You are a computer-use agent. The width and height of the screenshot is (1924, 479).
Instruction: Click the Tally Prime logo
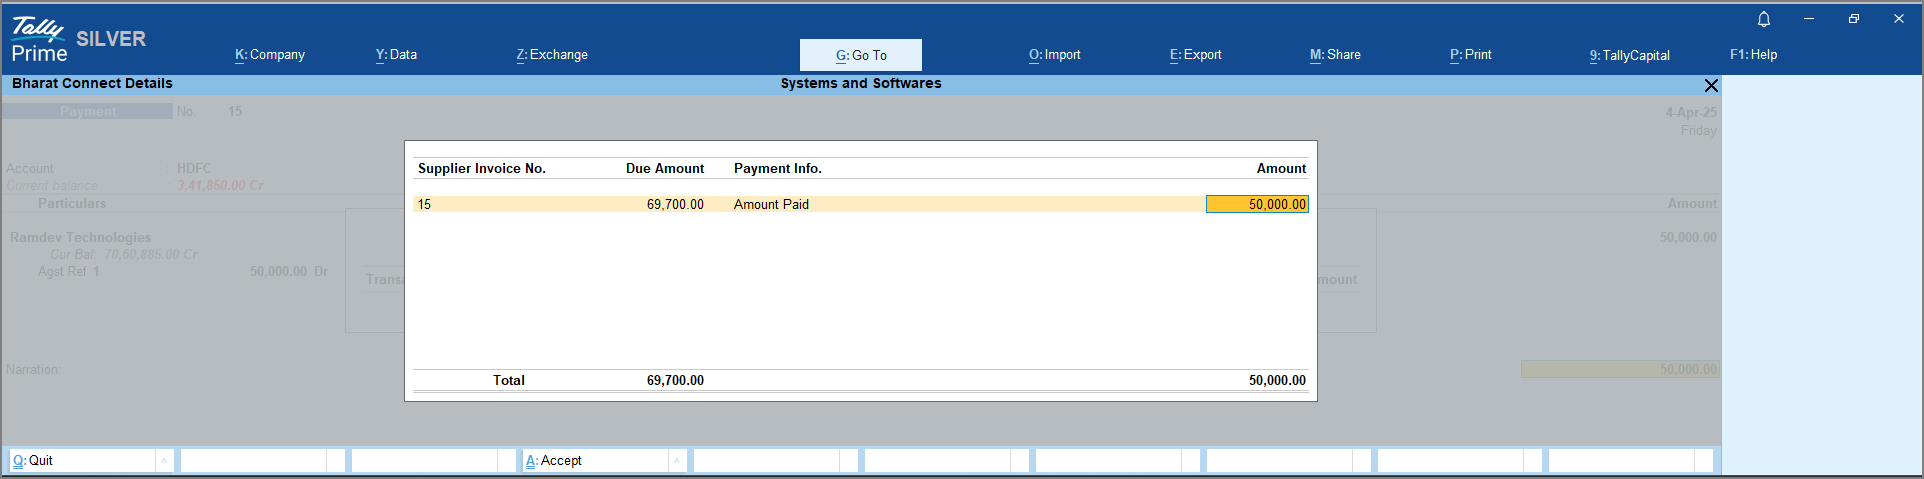pyautogui.click(x=39, y=40)
